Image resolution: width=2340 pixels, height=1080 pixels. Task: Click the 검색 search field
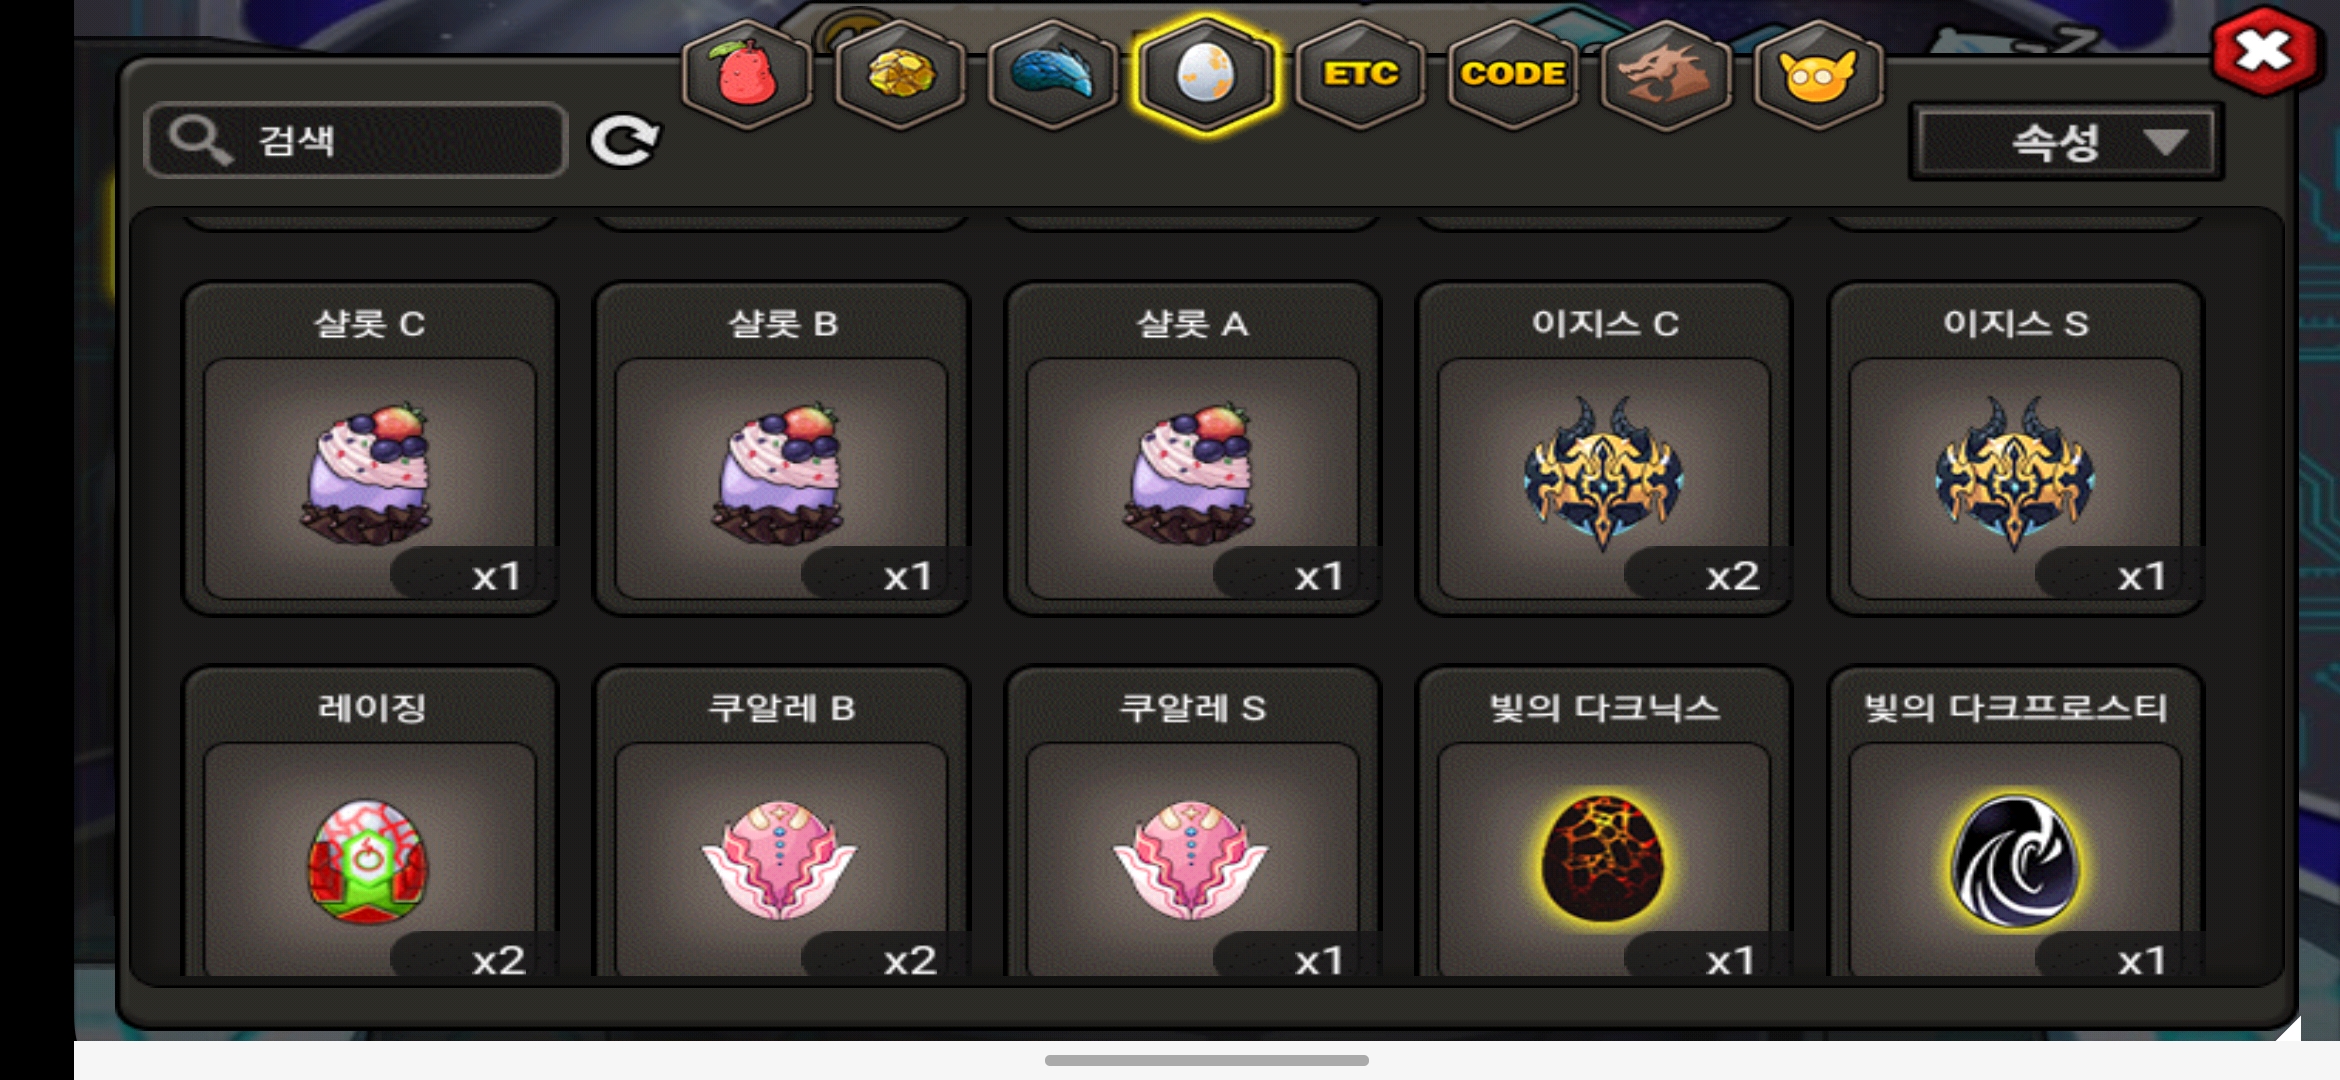(356, 140)
